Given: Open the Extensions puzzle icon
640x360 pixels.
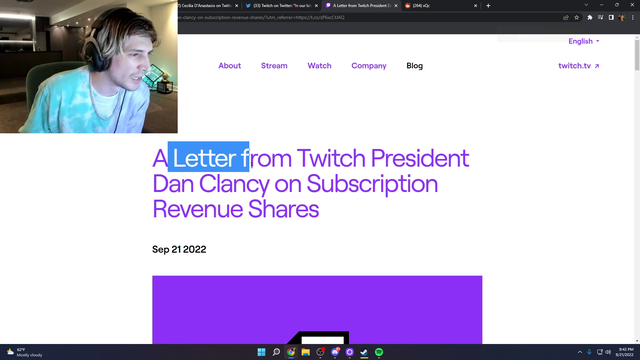Looking at the screenshot, I should tap(590, 18).
